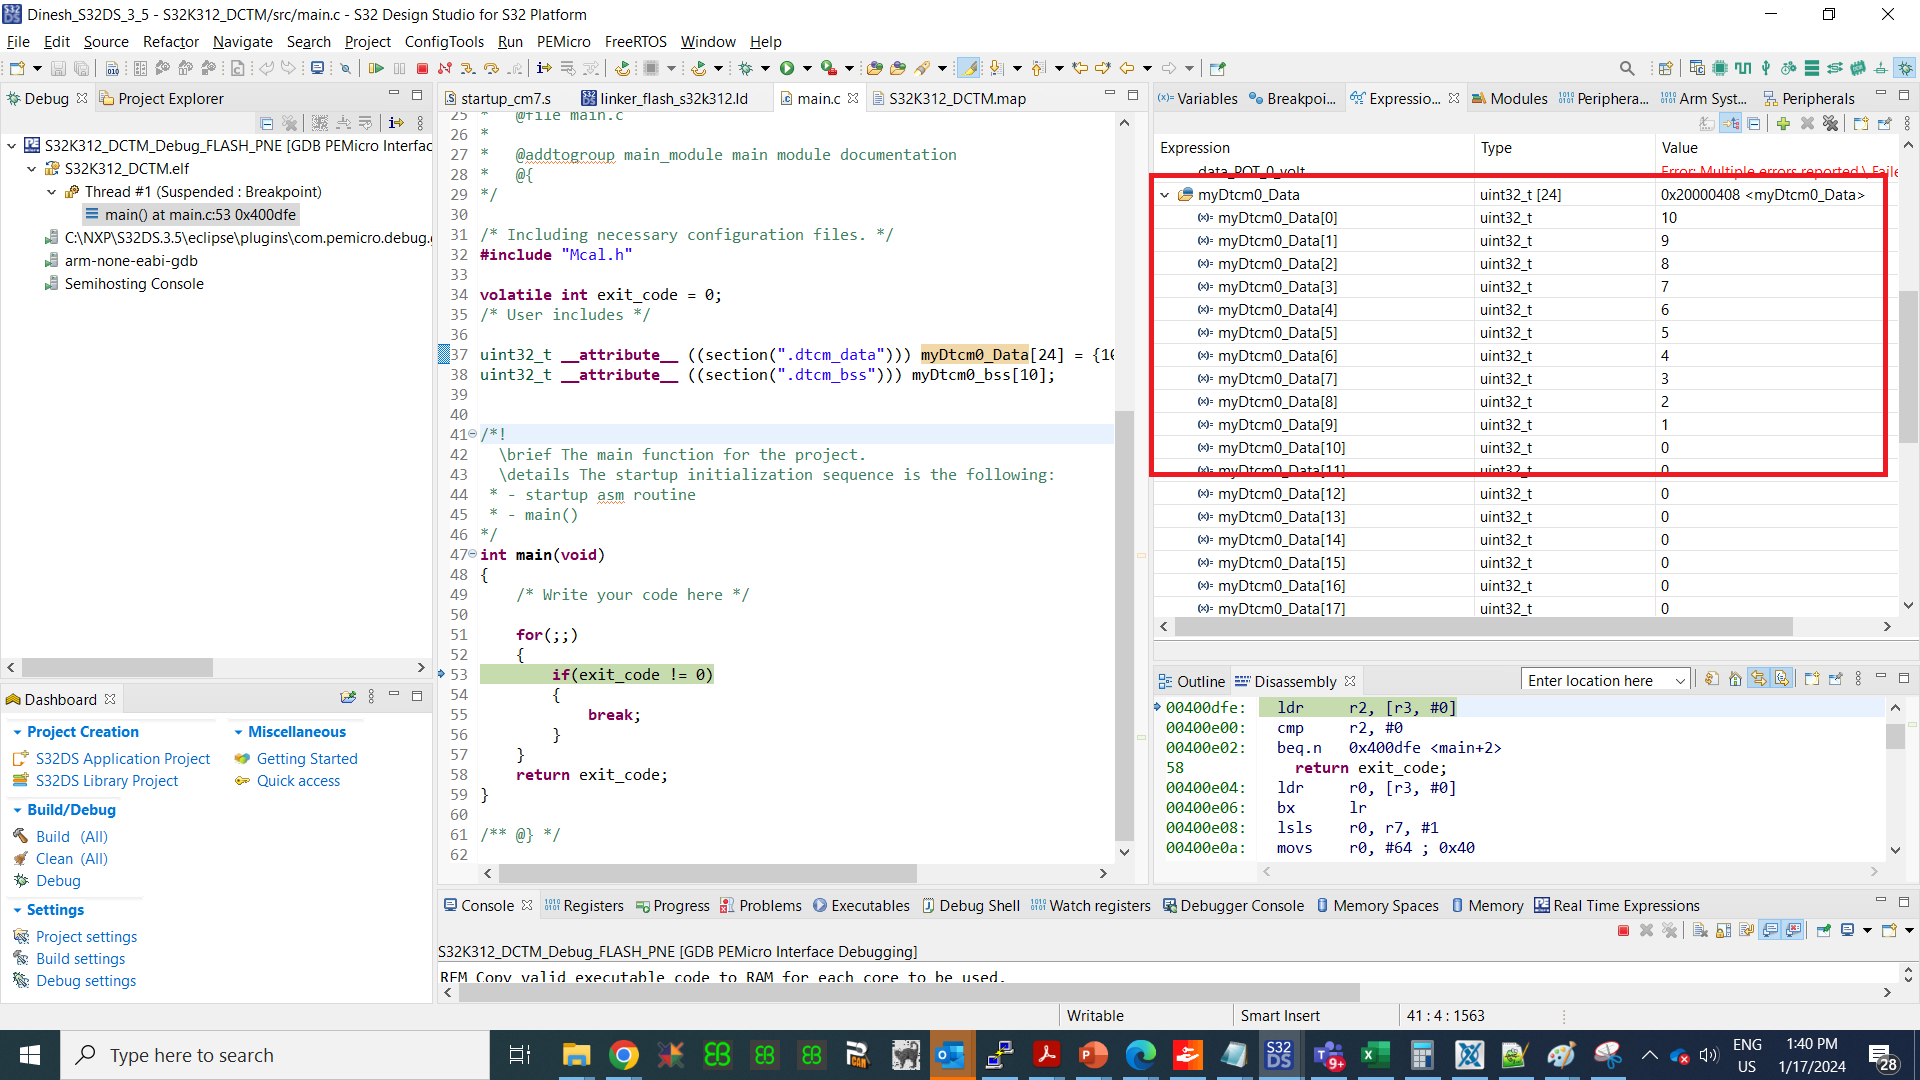This screenshot has width=1920, height=1080.
Task: Terminate the debug session
Action: click(x=421, y=67)
